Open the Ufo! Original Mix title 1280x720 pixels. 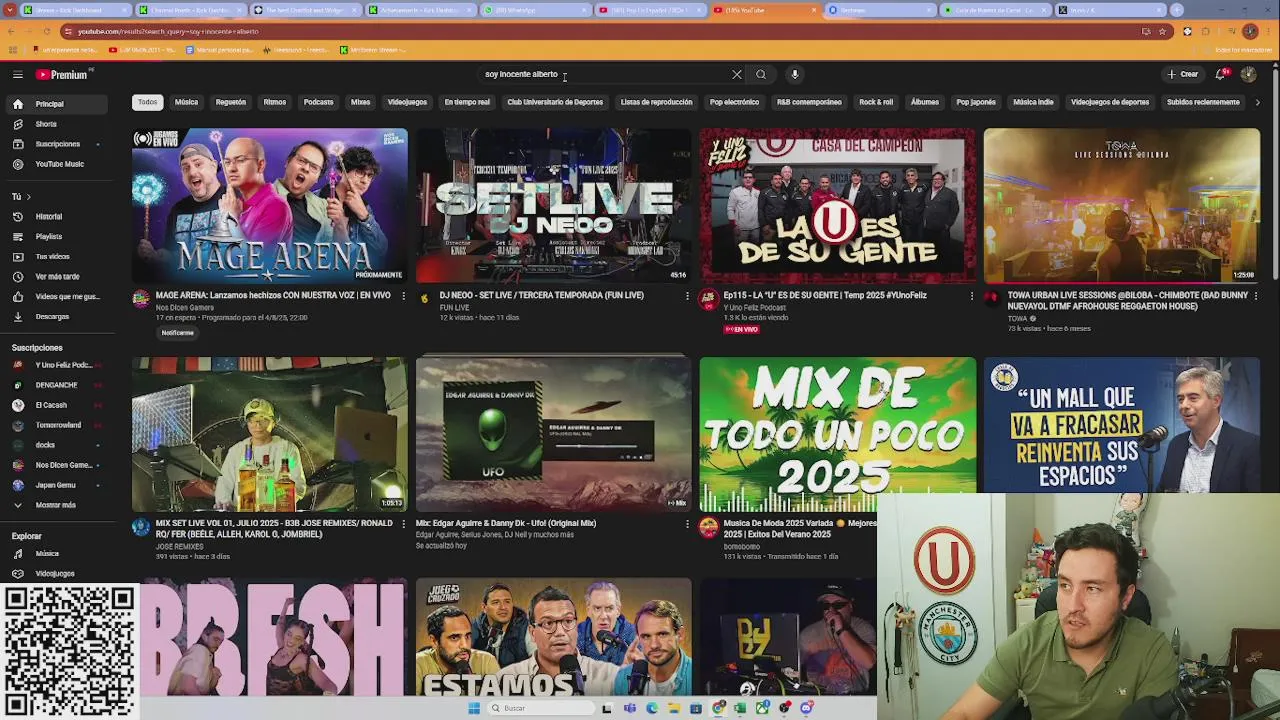[506, 523]
